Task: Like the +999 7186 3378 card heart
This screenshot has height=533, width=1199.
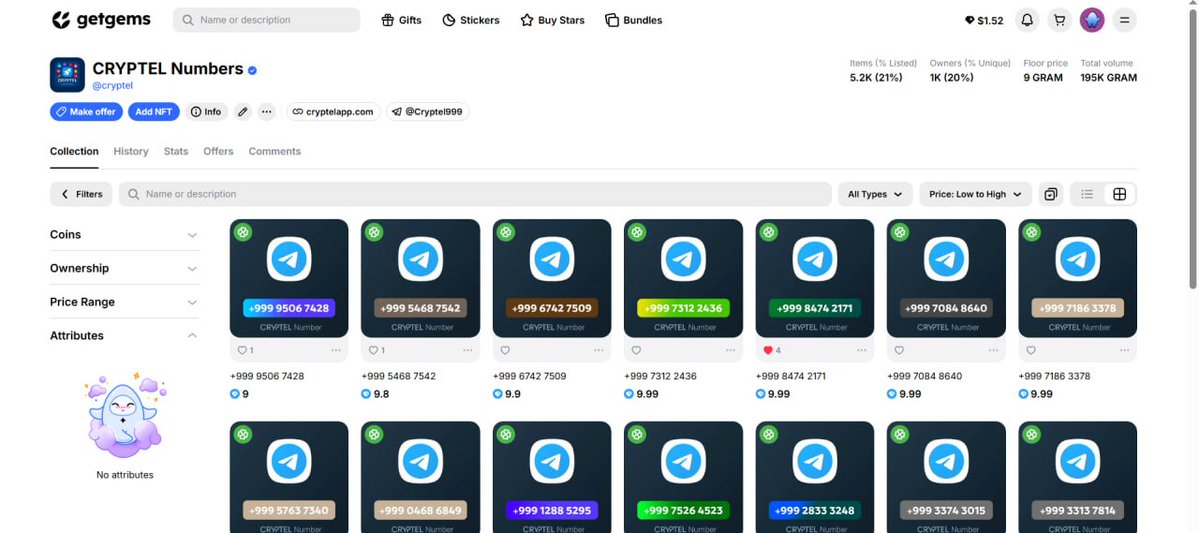Action: click(x=1032, y=350)
